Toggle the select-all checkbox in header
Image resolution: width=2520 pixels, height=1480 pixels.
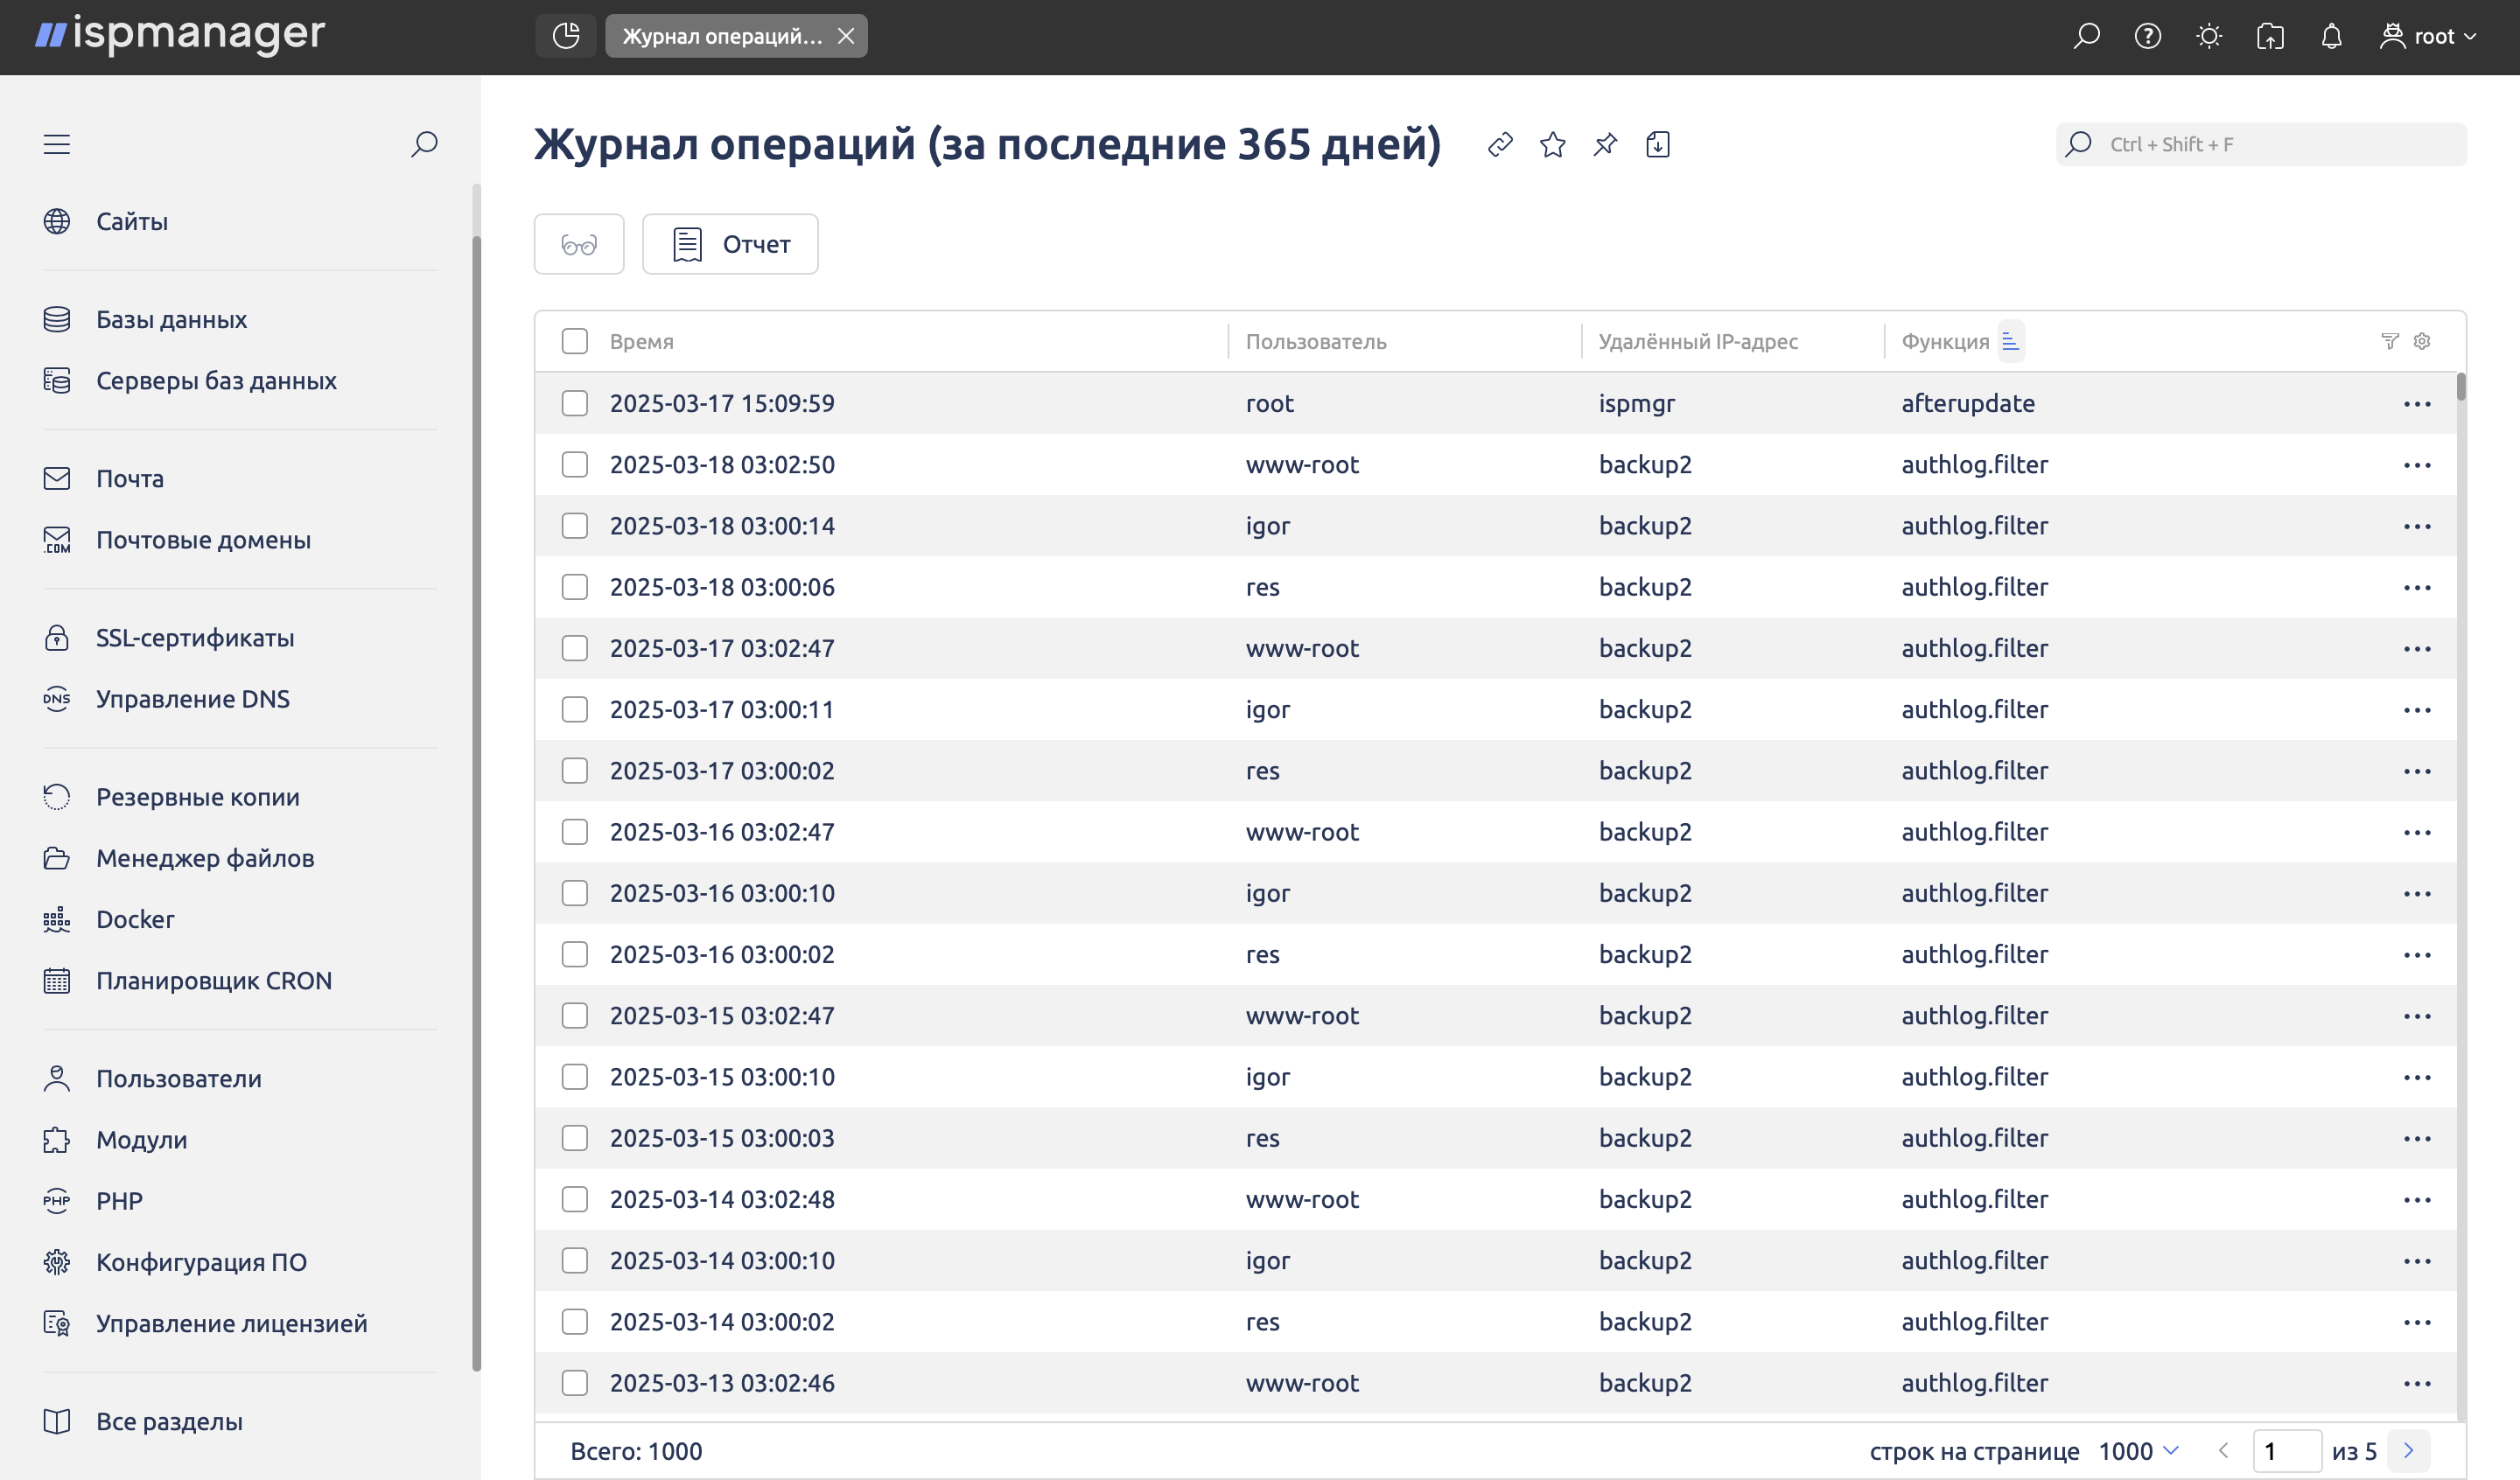[575, 341]
